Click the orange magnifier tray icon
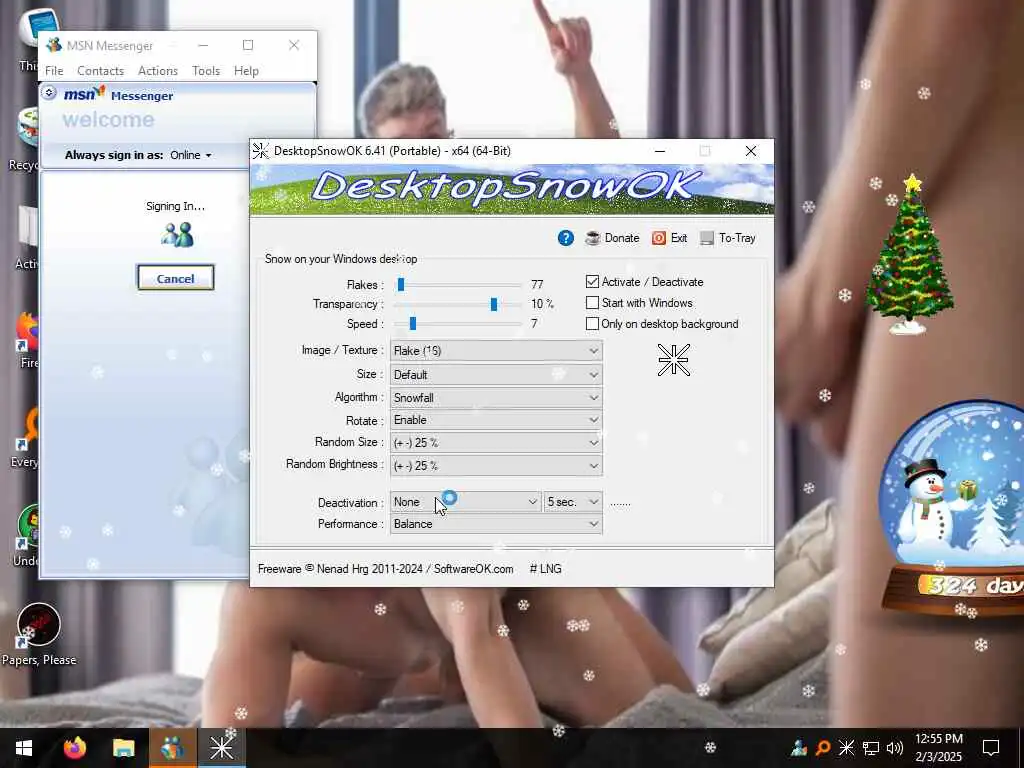The image size is (1024, 768). pos(822,748)
